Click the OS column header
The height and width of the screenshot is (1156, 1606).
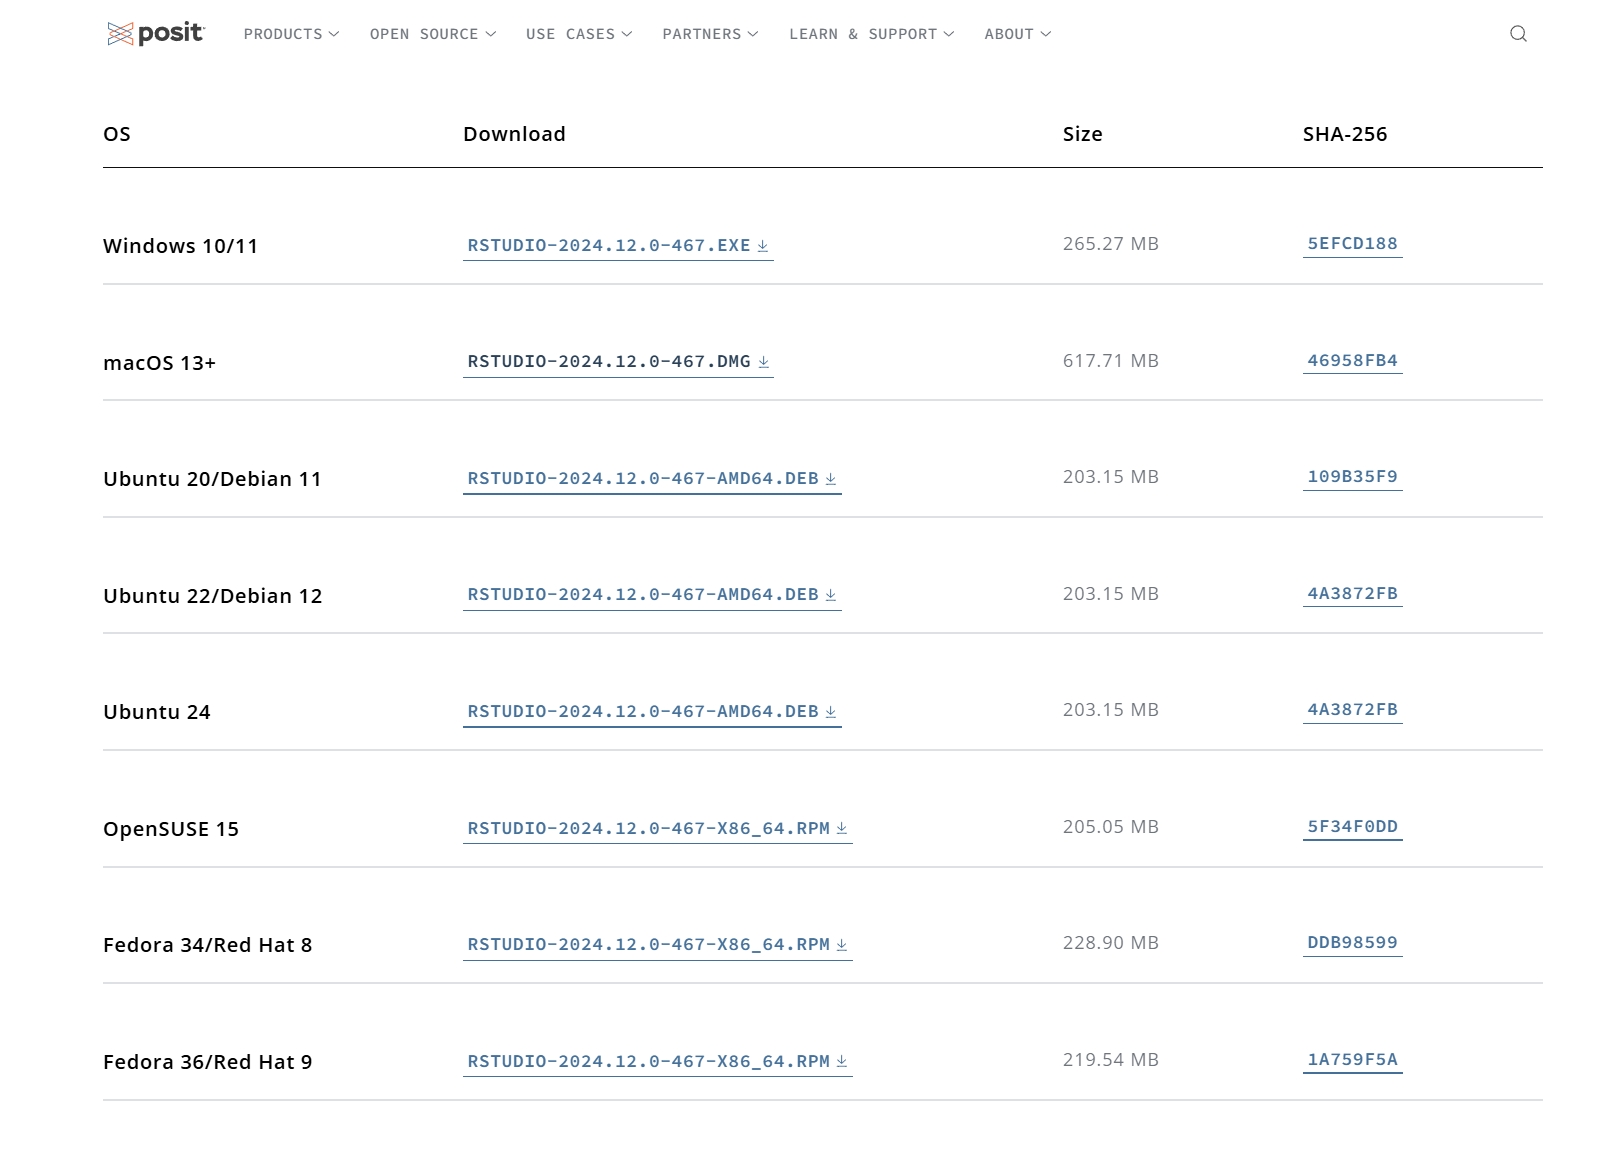point(117,134)
